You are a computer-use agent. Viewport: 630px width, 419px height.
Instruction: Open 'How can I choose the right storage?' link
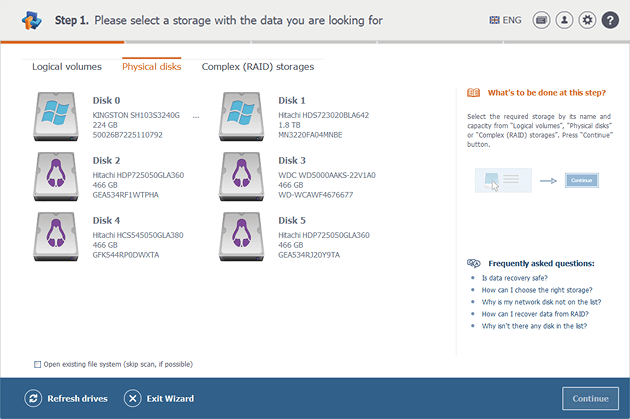pyautogui.click(x=537, y=290)
